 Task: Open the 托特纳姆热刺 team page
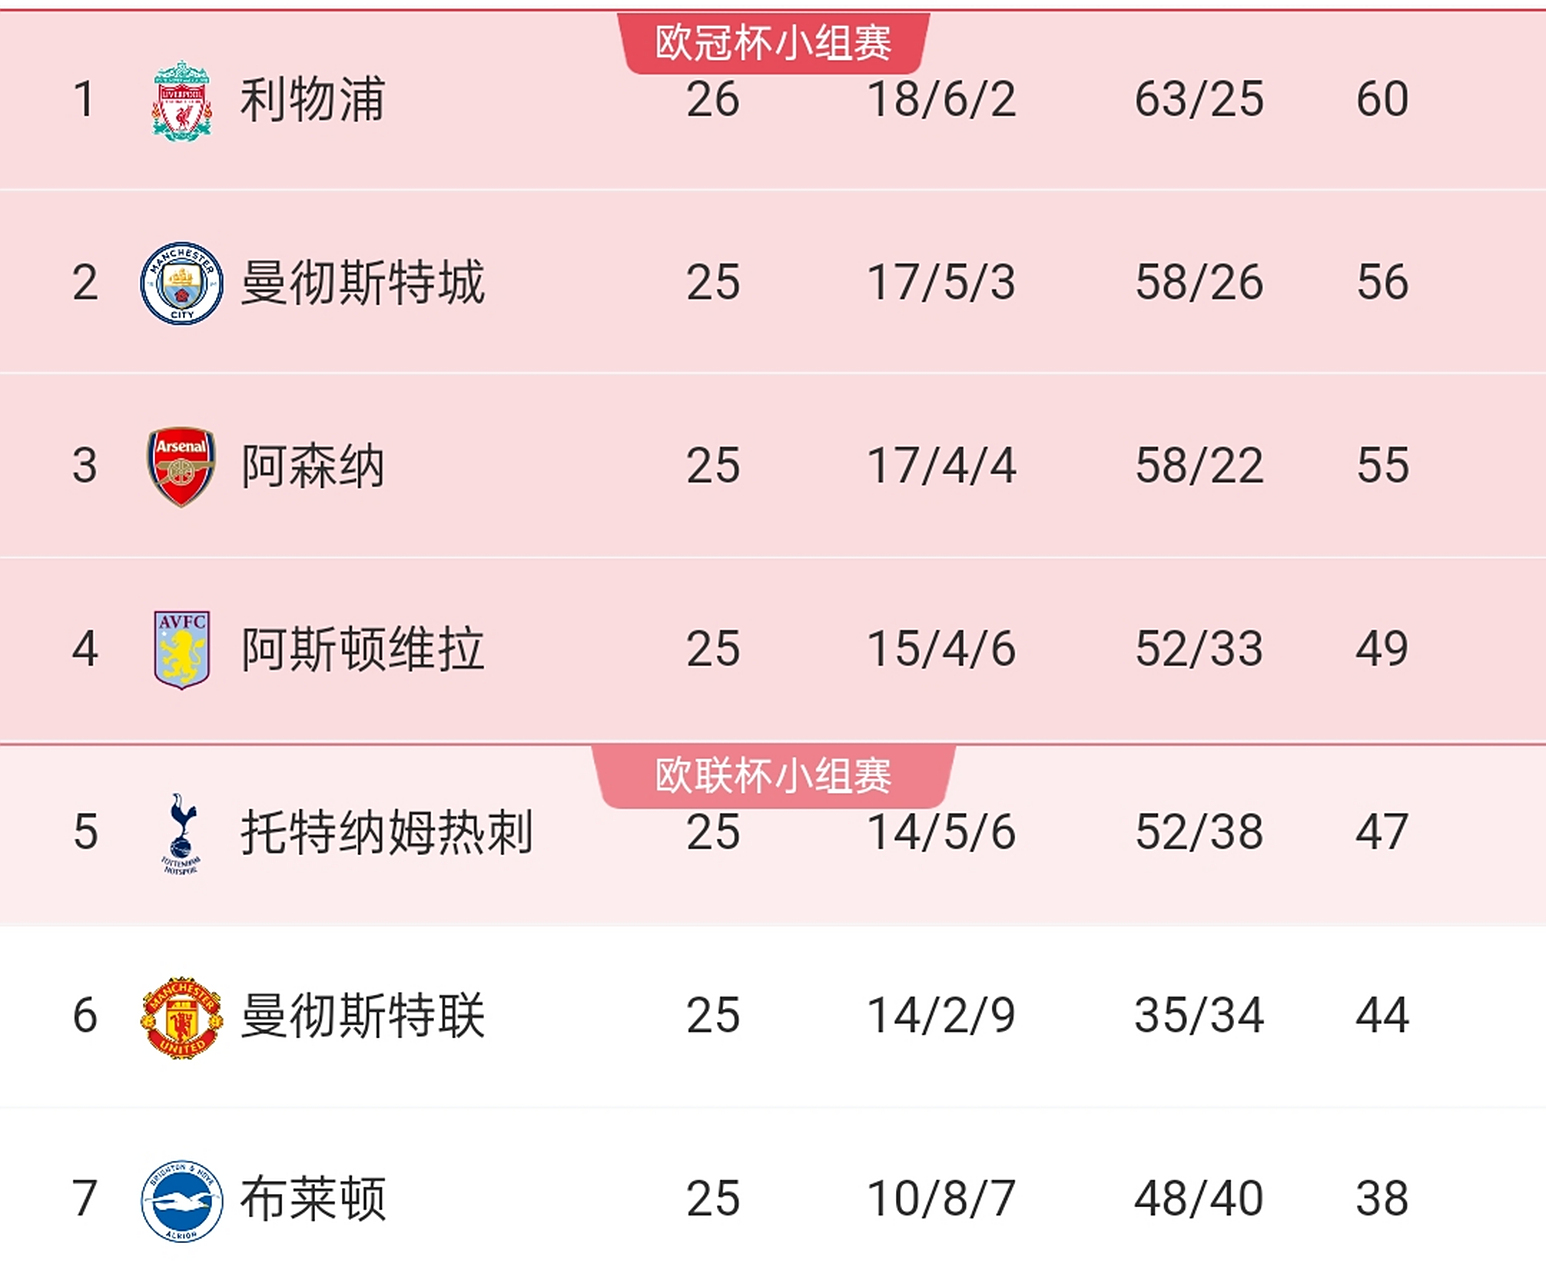click(386, 833)
